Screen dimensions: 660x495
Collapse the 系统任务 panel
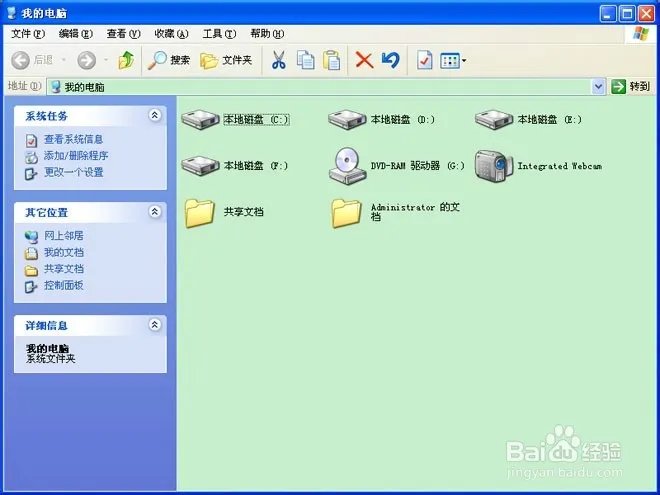pos(155,115)
